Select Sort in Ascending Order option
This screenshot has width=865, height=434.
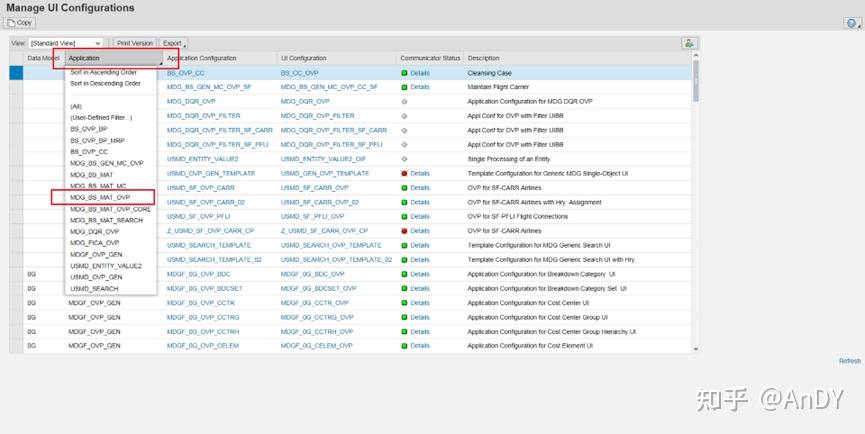pos(103,72)
